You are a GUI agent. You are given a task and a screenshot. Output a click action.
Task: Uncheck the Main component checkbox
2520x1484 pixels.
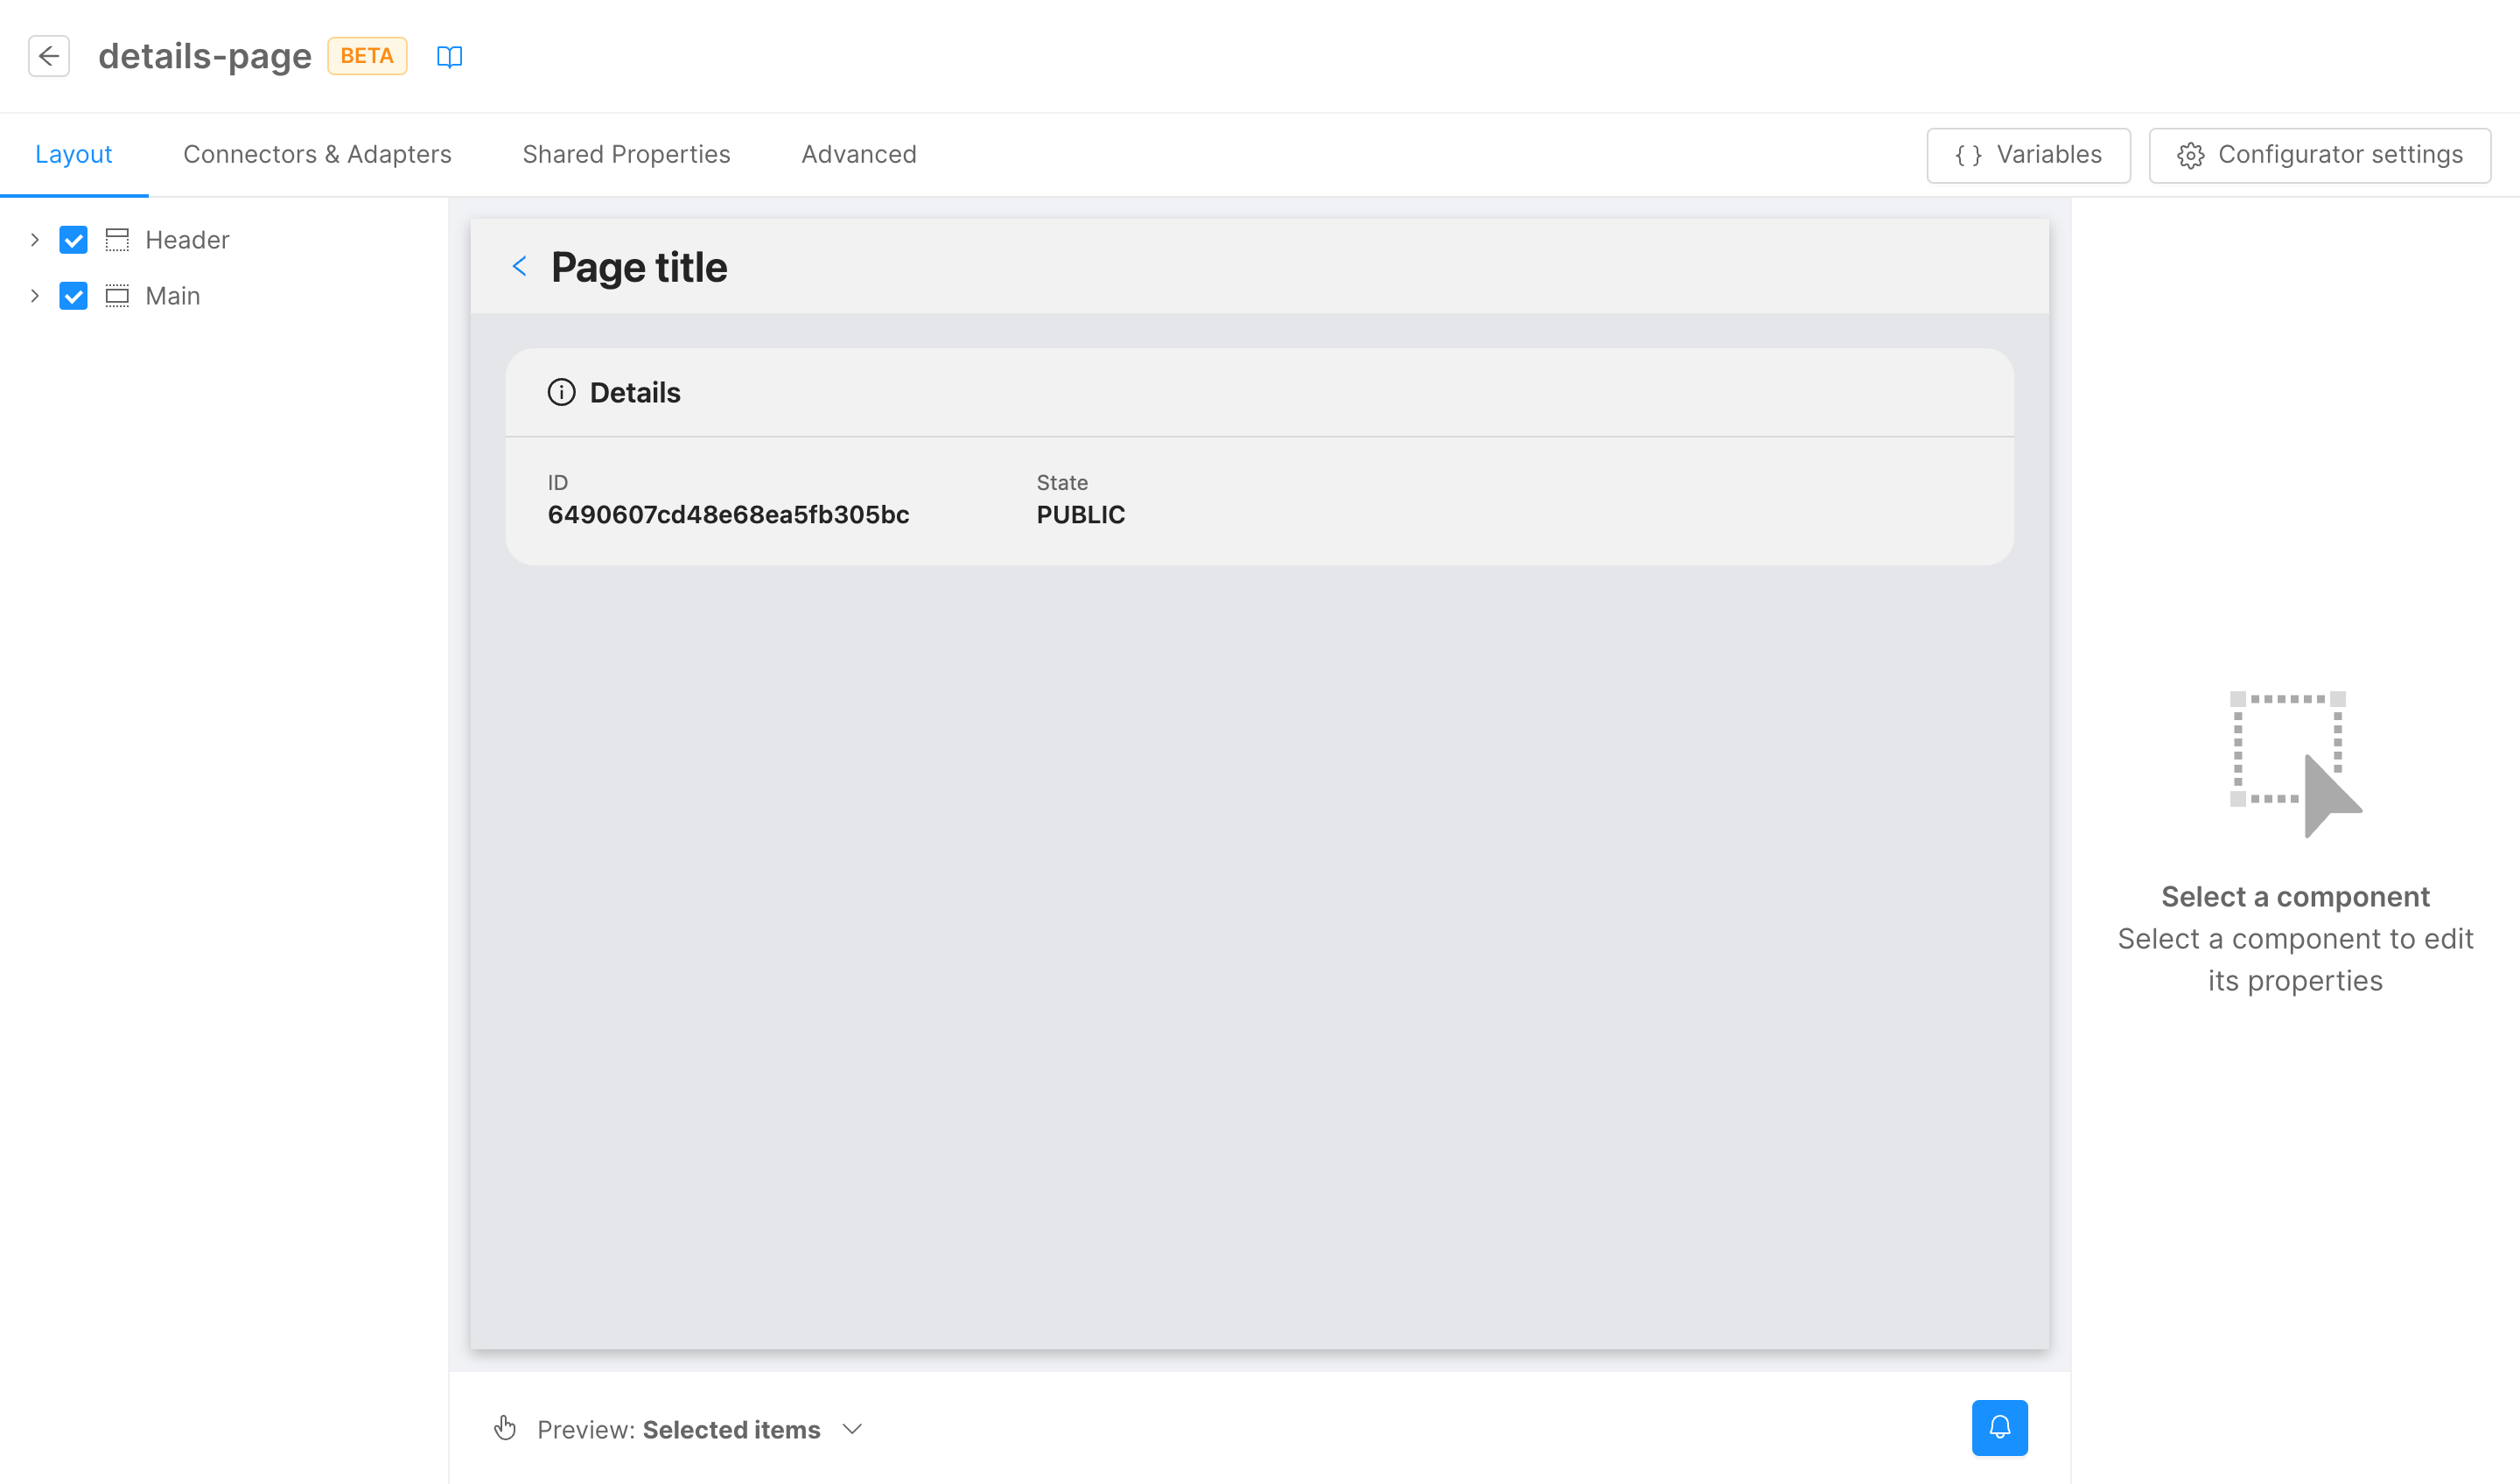tap(73, 295)
